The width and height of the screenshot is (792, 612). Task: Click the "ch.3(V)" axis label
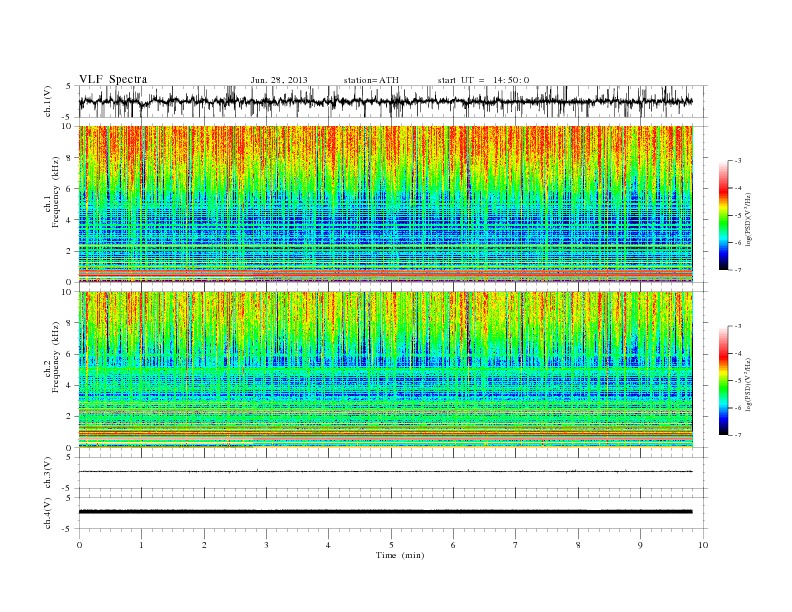click(x=48, y=473)
